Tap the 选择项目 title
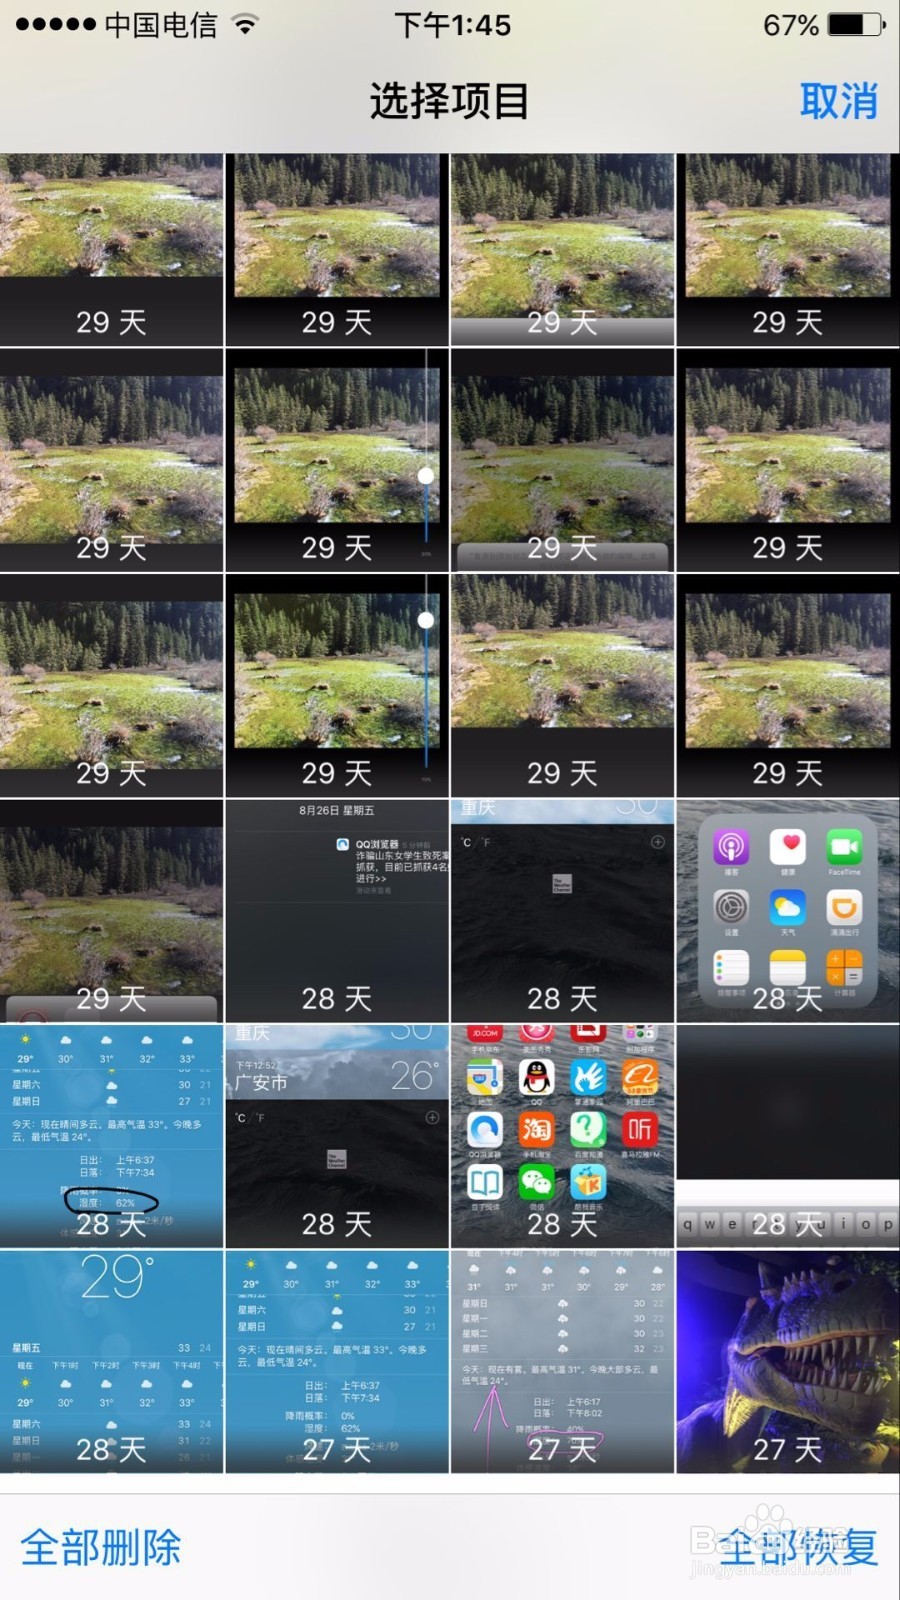The image size is (900, 1600). tap(449, 101)
